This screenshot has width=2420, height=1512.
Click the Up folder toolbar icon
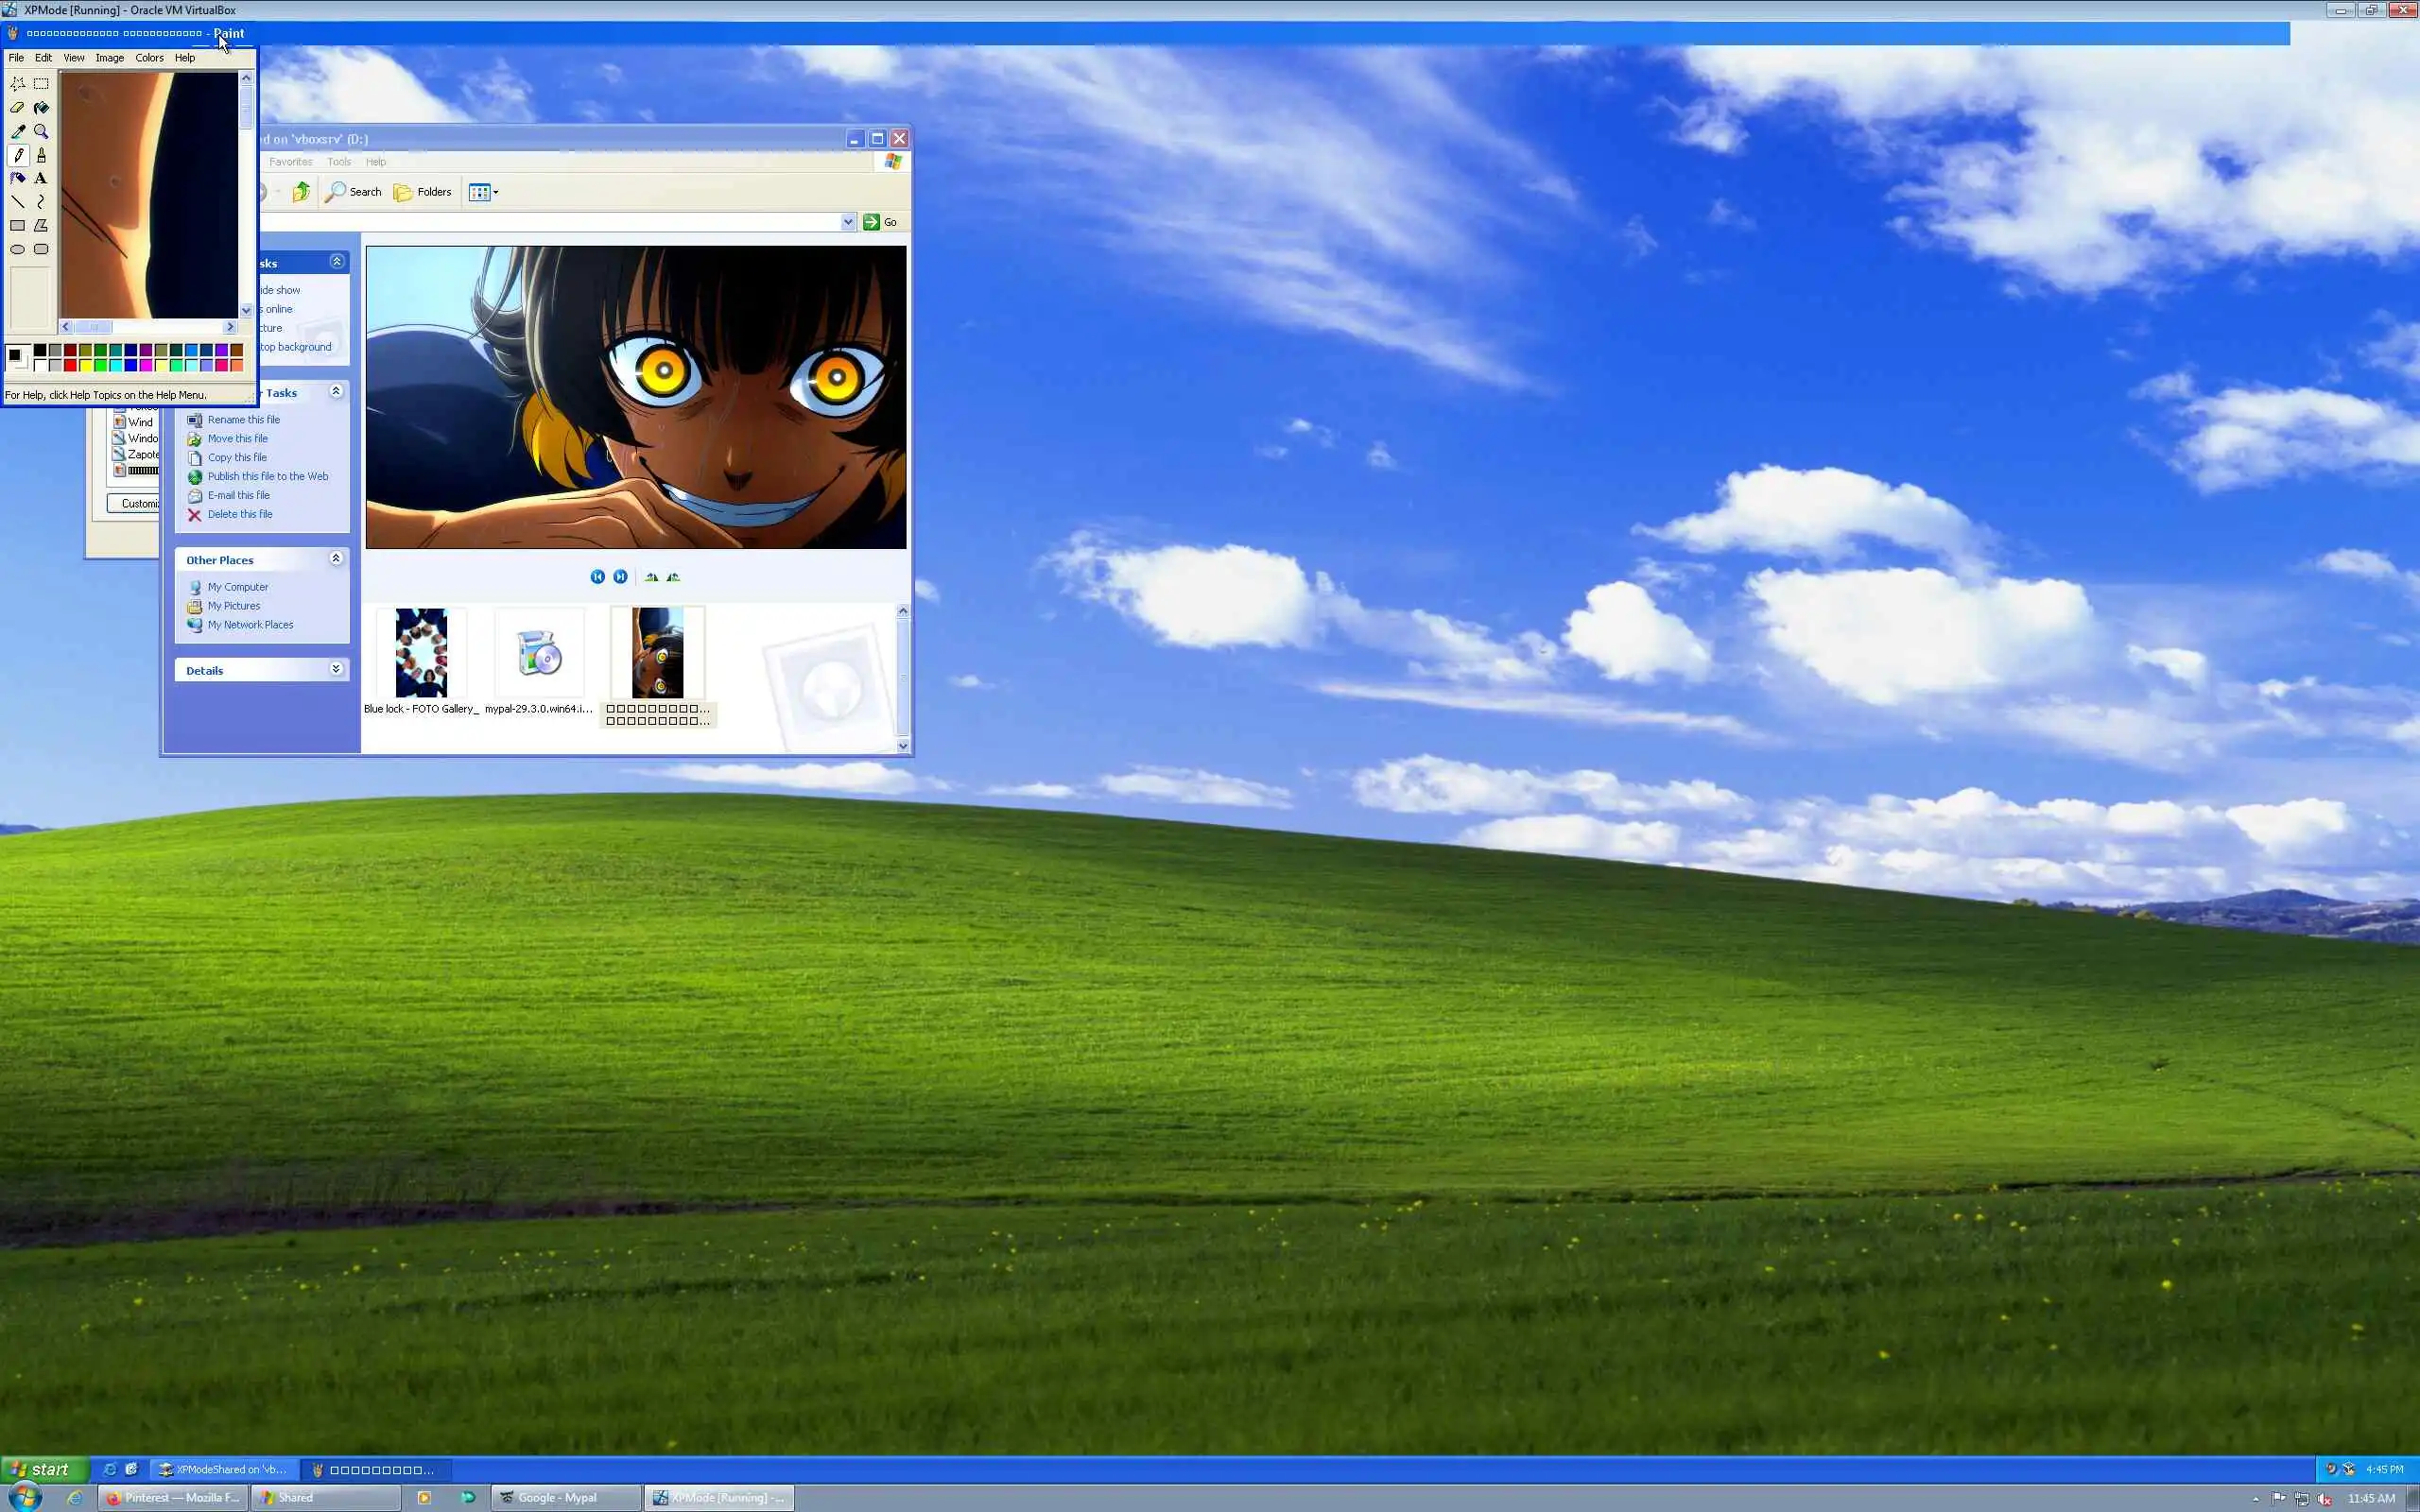301,192
